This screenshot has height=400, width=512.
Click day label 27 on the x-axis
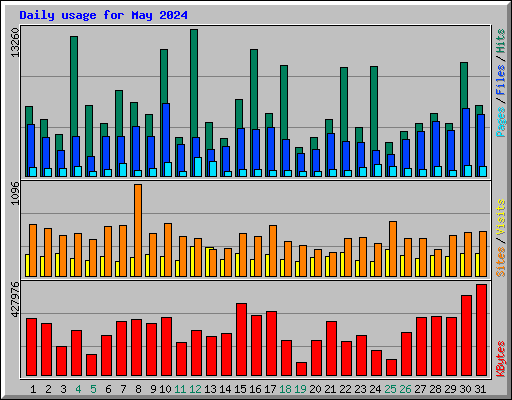click(x=420, y=389)
